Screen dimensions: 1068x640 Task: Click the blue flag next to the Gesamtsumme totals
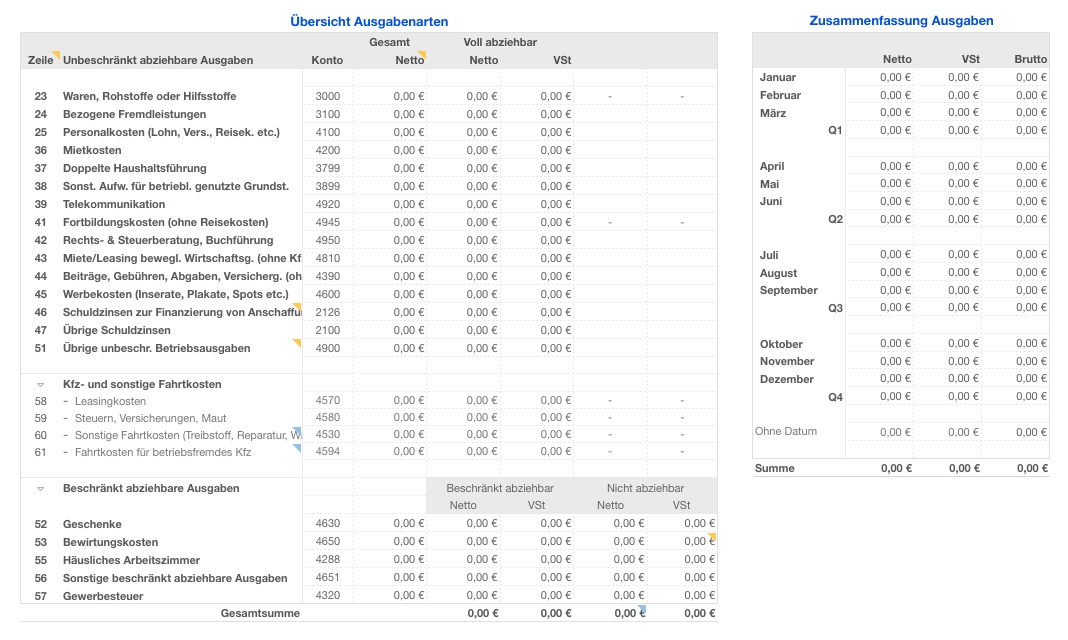click(642, 606)
